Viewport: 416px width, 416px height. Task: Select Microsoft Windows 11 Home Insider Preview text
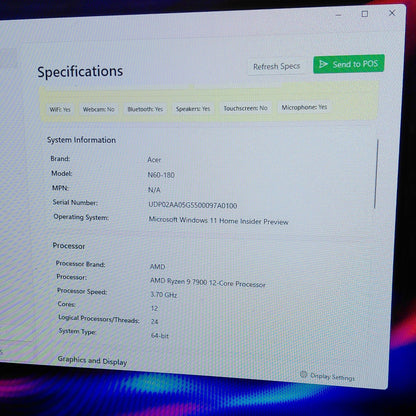click(x=218, y=220)
